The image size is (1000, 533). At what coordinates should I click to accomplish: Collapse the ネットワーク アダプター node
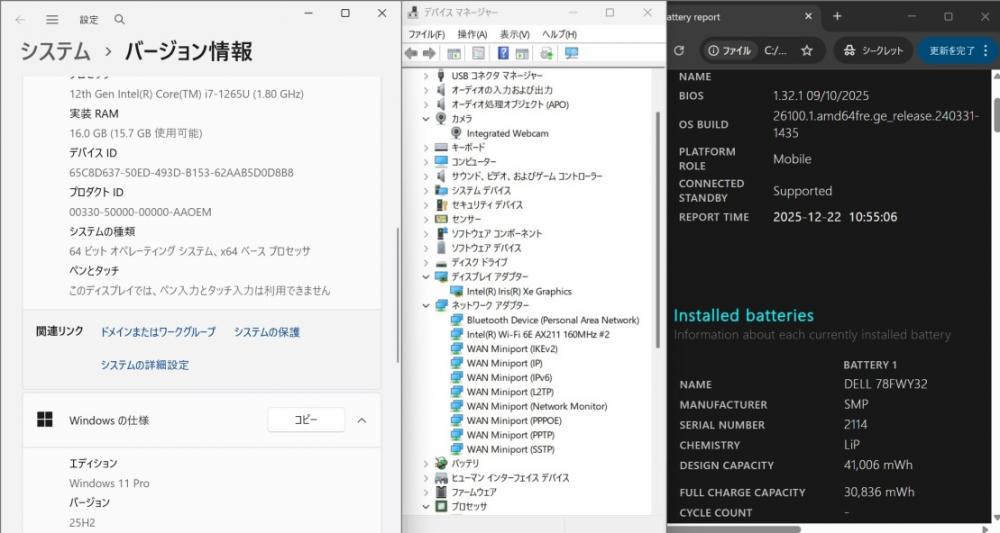[426, 305]
